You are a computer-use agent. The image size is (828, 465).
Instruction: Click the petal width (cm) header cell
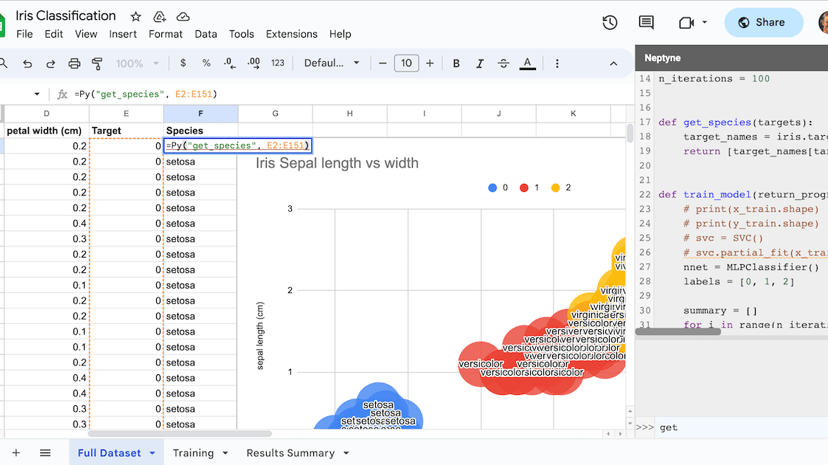point(46,130)
